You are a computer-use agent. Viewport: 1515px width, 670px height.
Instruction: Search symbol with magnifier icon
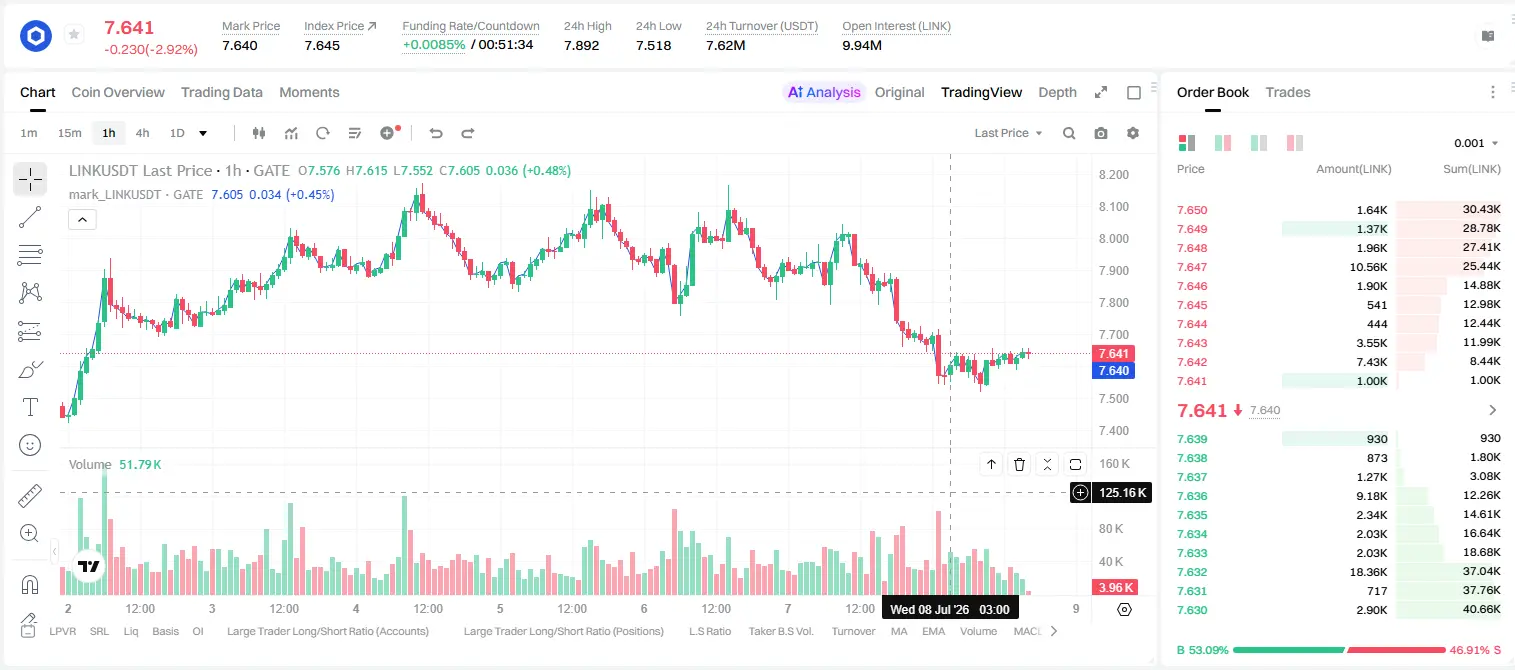[1069, 133]
